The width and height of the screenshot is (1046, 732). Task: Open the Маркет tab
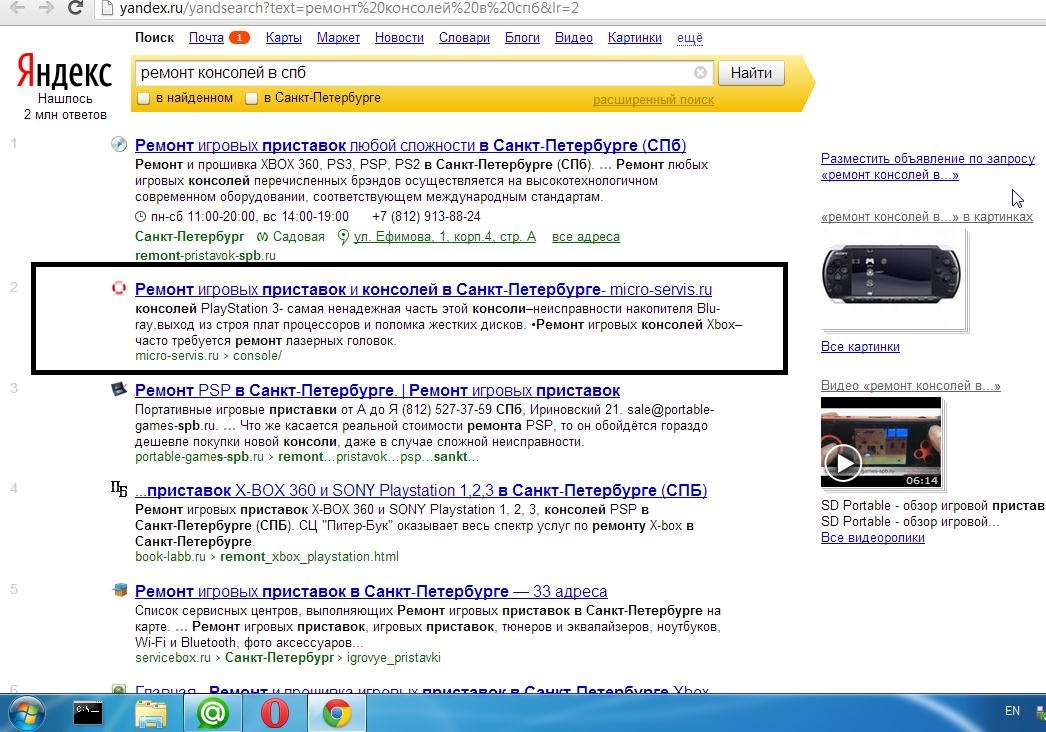[x=338, y=38]
